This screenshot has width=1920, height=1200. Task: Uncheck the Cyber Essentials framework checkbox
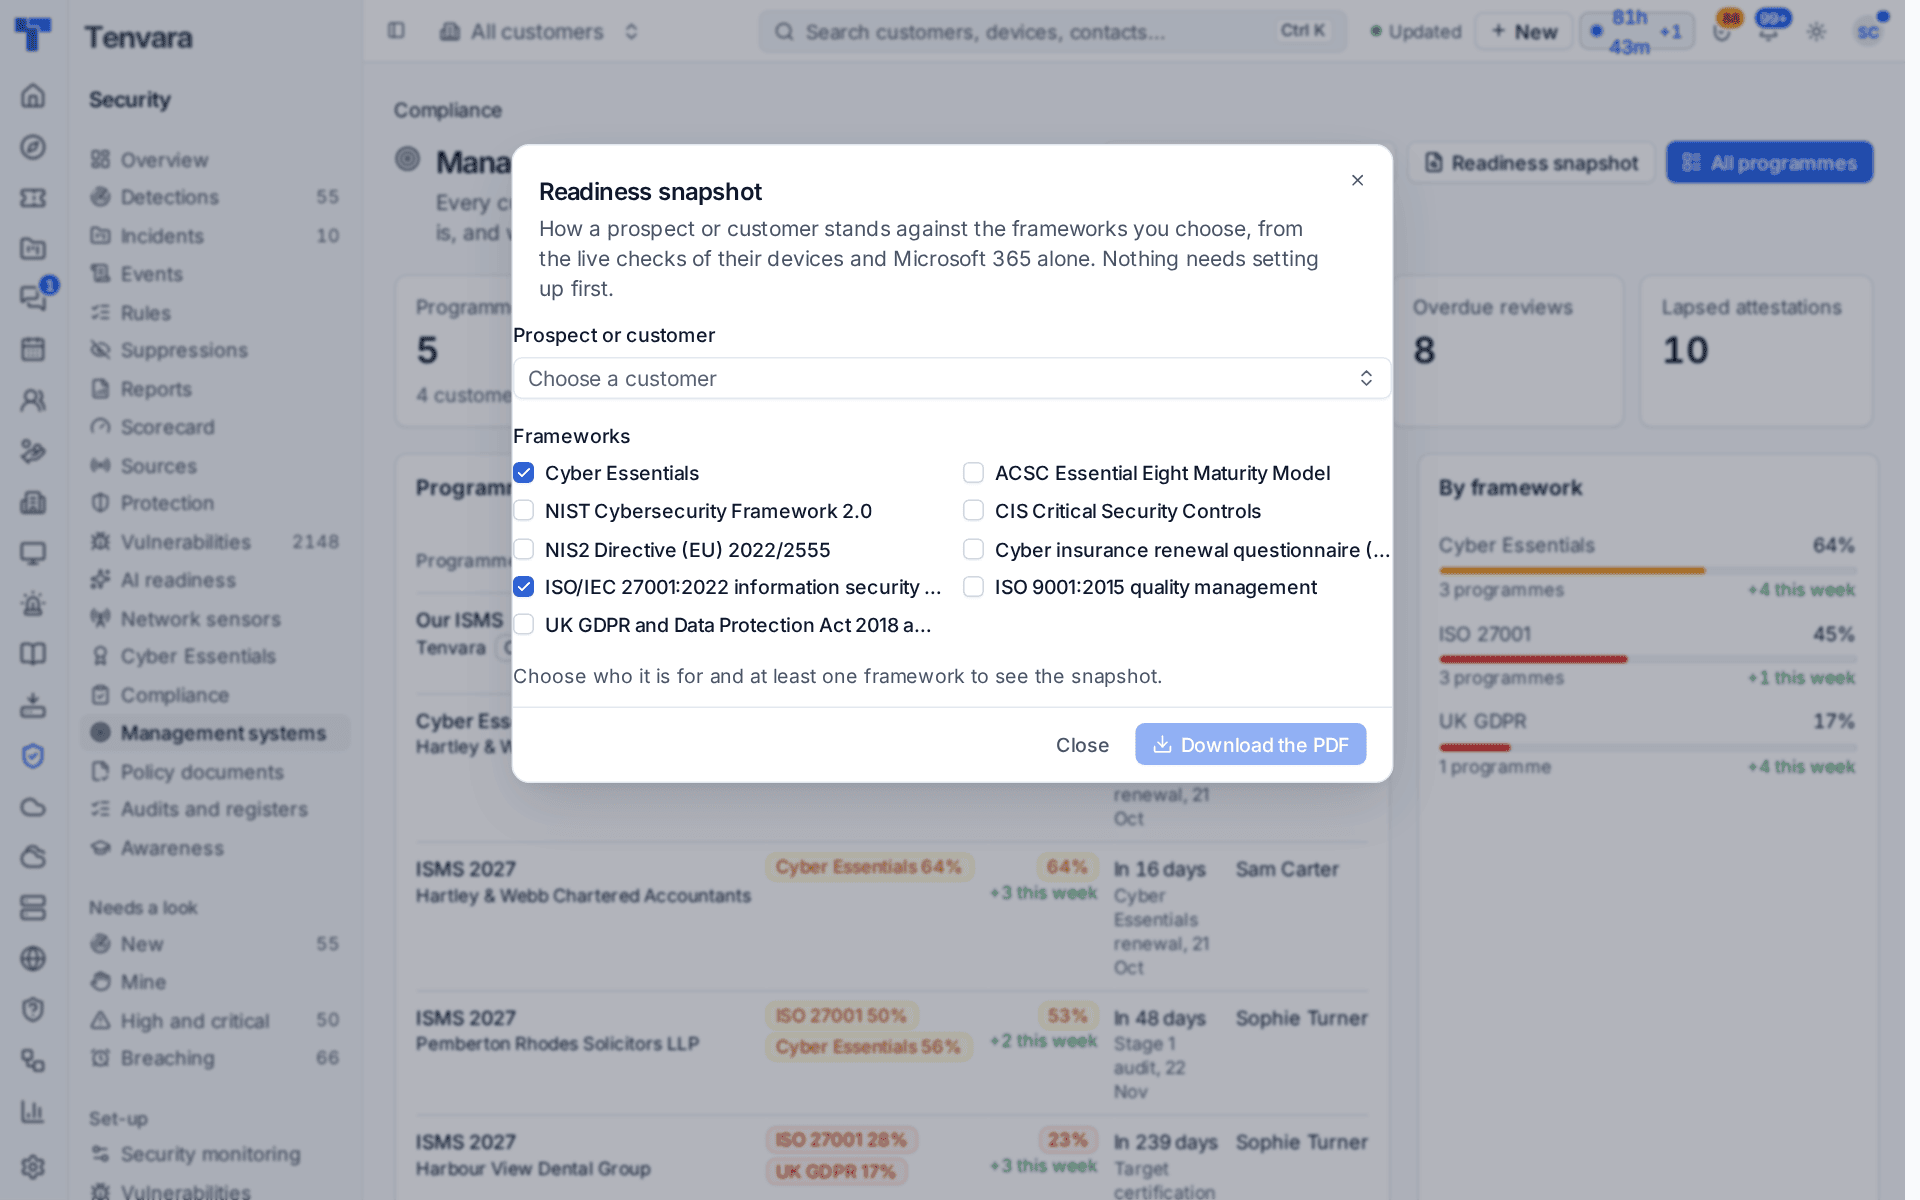click(523, 473)
